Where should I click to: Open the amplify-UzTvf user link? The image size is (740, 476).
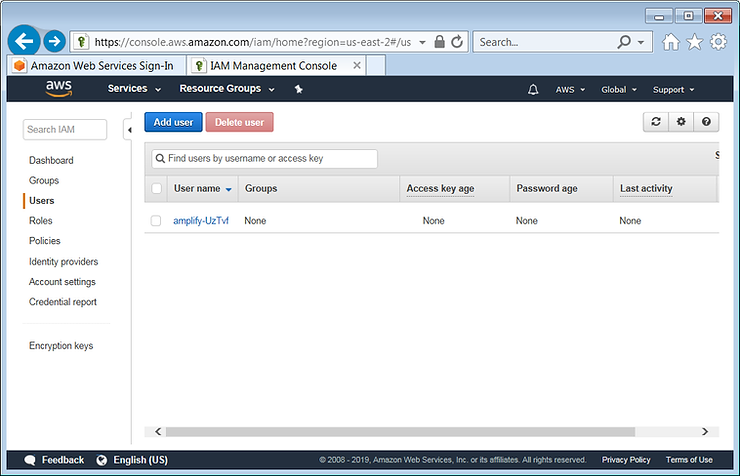pos(201,221)
